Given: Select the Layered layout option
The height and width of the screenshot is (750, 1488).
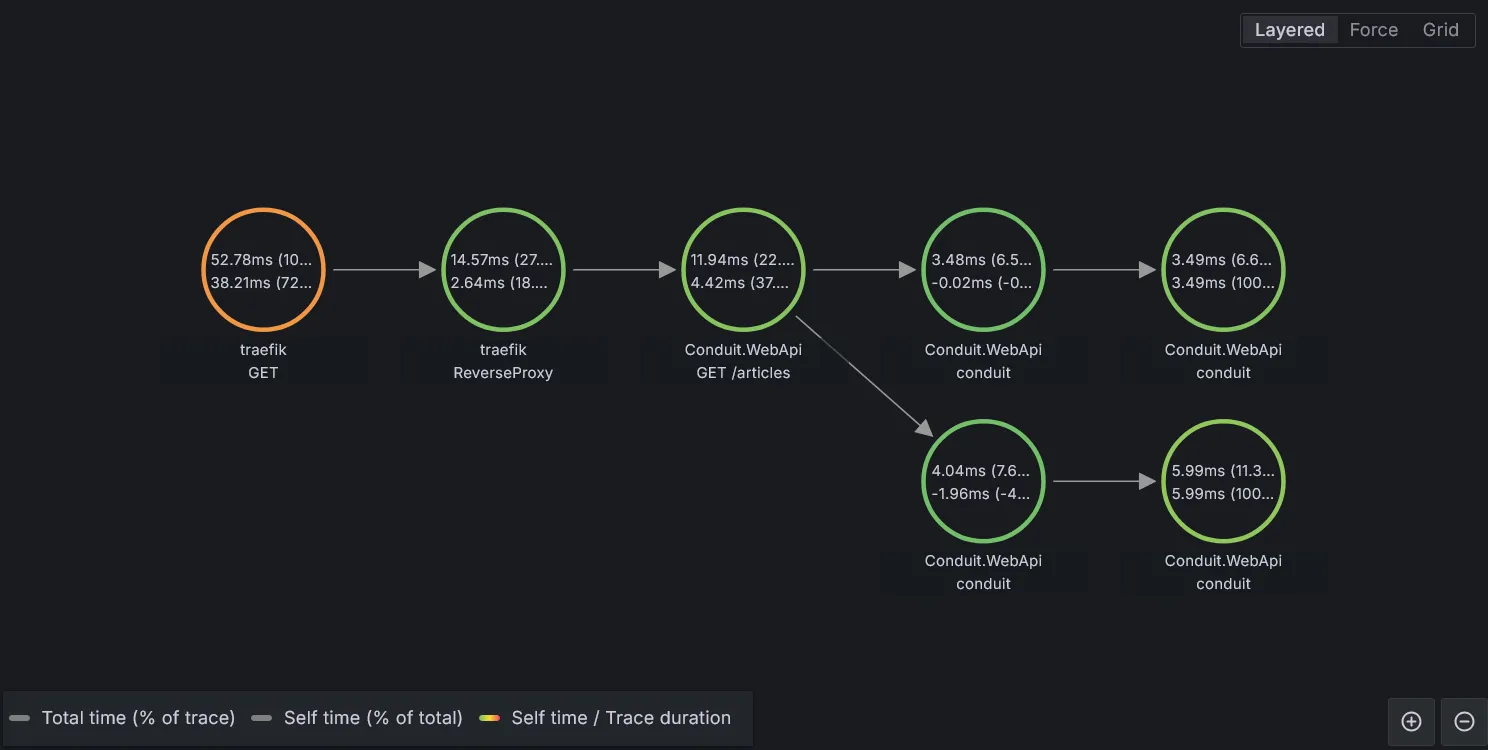Looking at the screenshot, I should (x=1289, y=29).
